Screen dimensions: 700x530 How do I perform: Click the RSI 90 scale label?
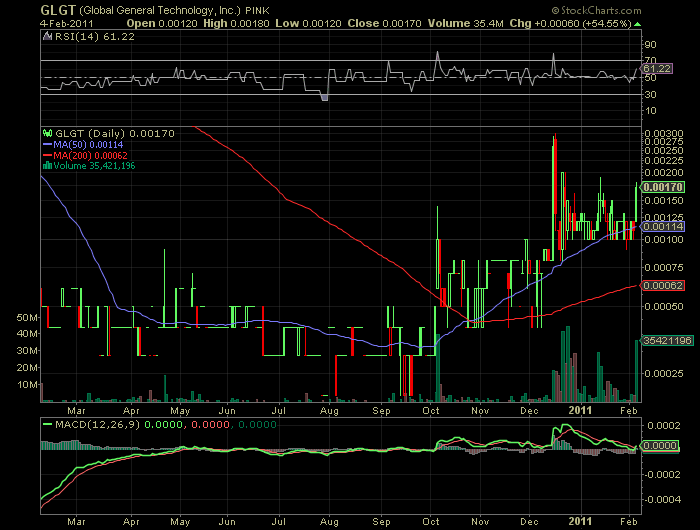tap(650, 44)
